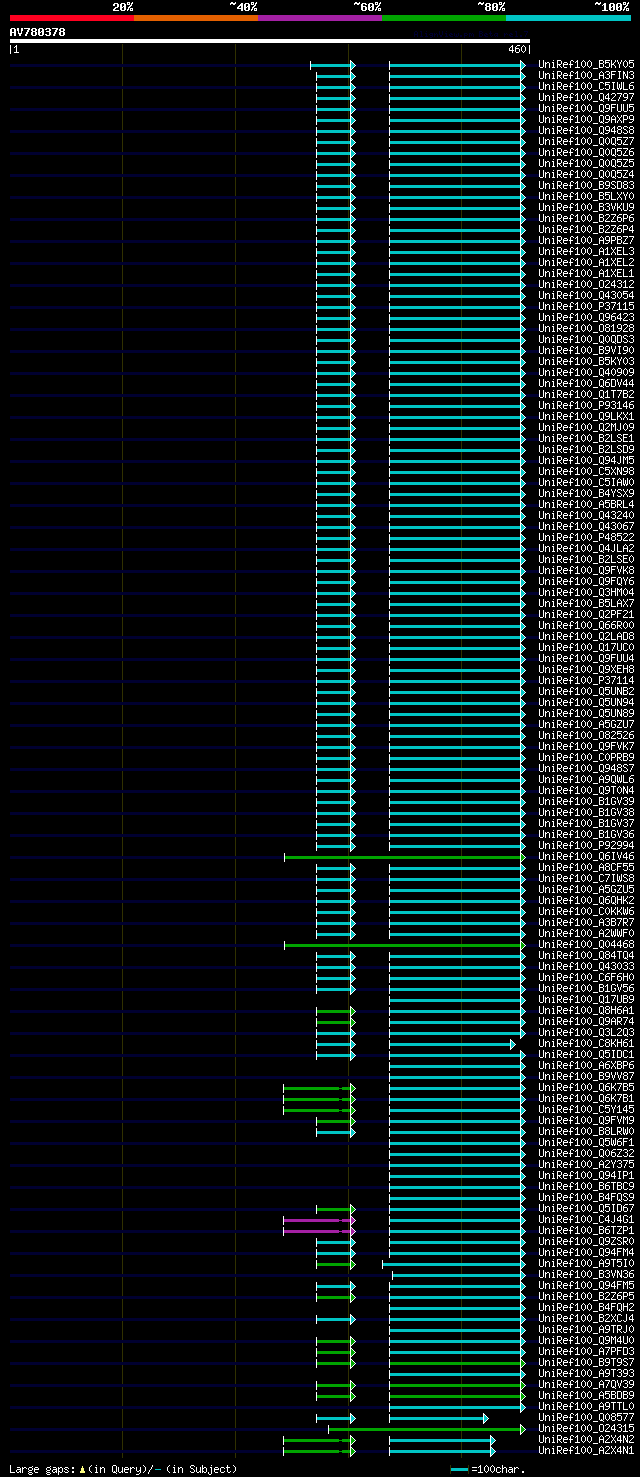Select the UniRef100_A1XEL3 label
Viewport: 640px width, 1477px height.
click(586, 251)
